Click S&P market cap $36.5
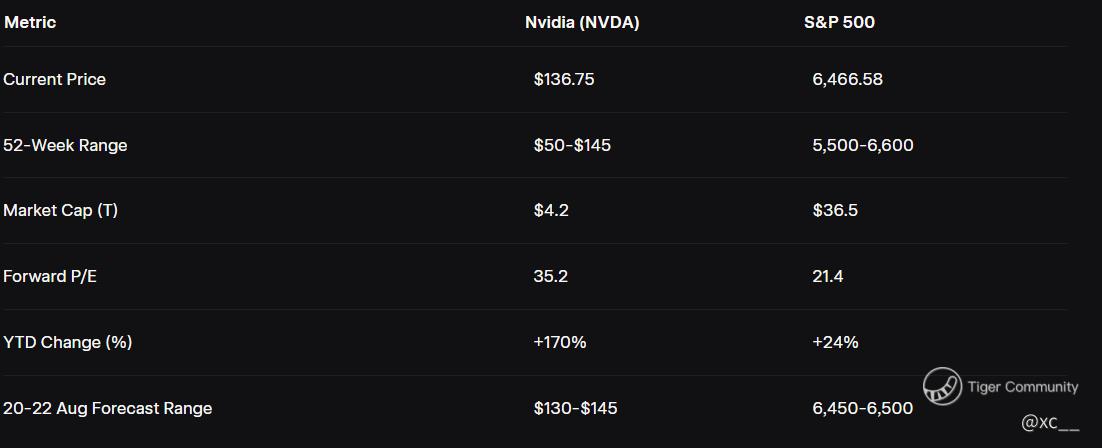Viewport: 1102px width, 448px height. 835,211
